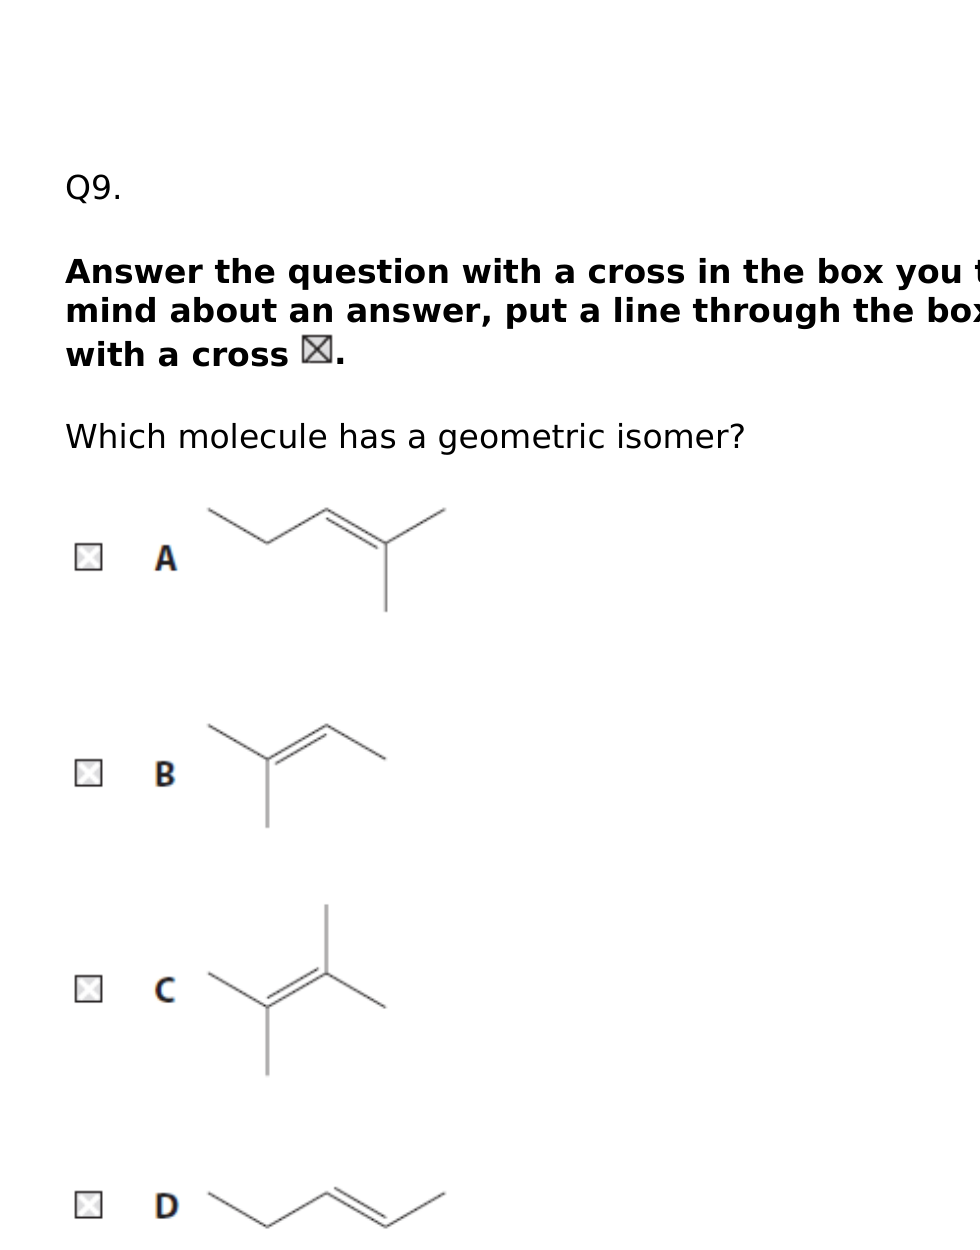This screenshot has height=1250, width=980.
Task: Choose the molecule C structure with two vertical branches
Action: 296,990
